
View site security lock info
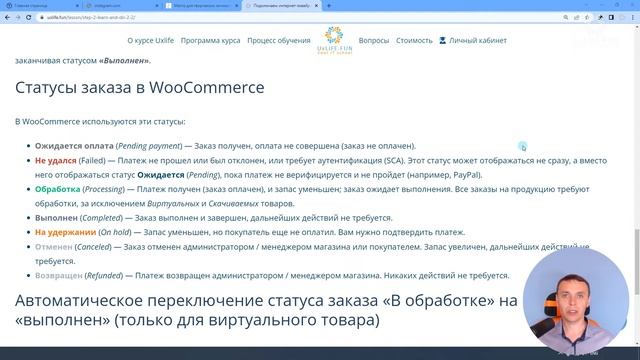pos(42,18)
